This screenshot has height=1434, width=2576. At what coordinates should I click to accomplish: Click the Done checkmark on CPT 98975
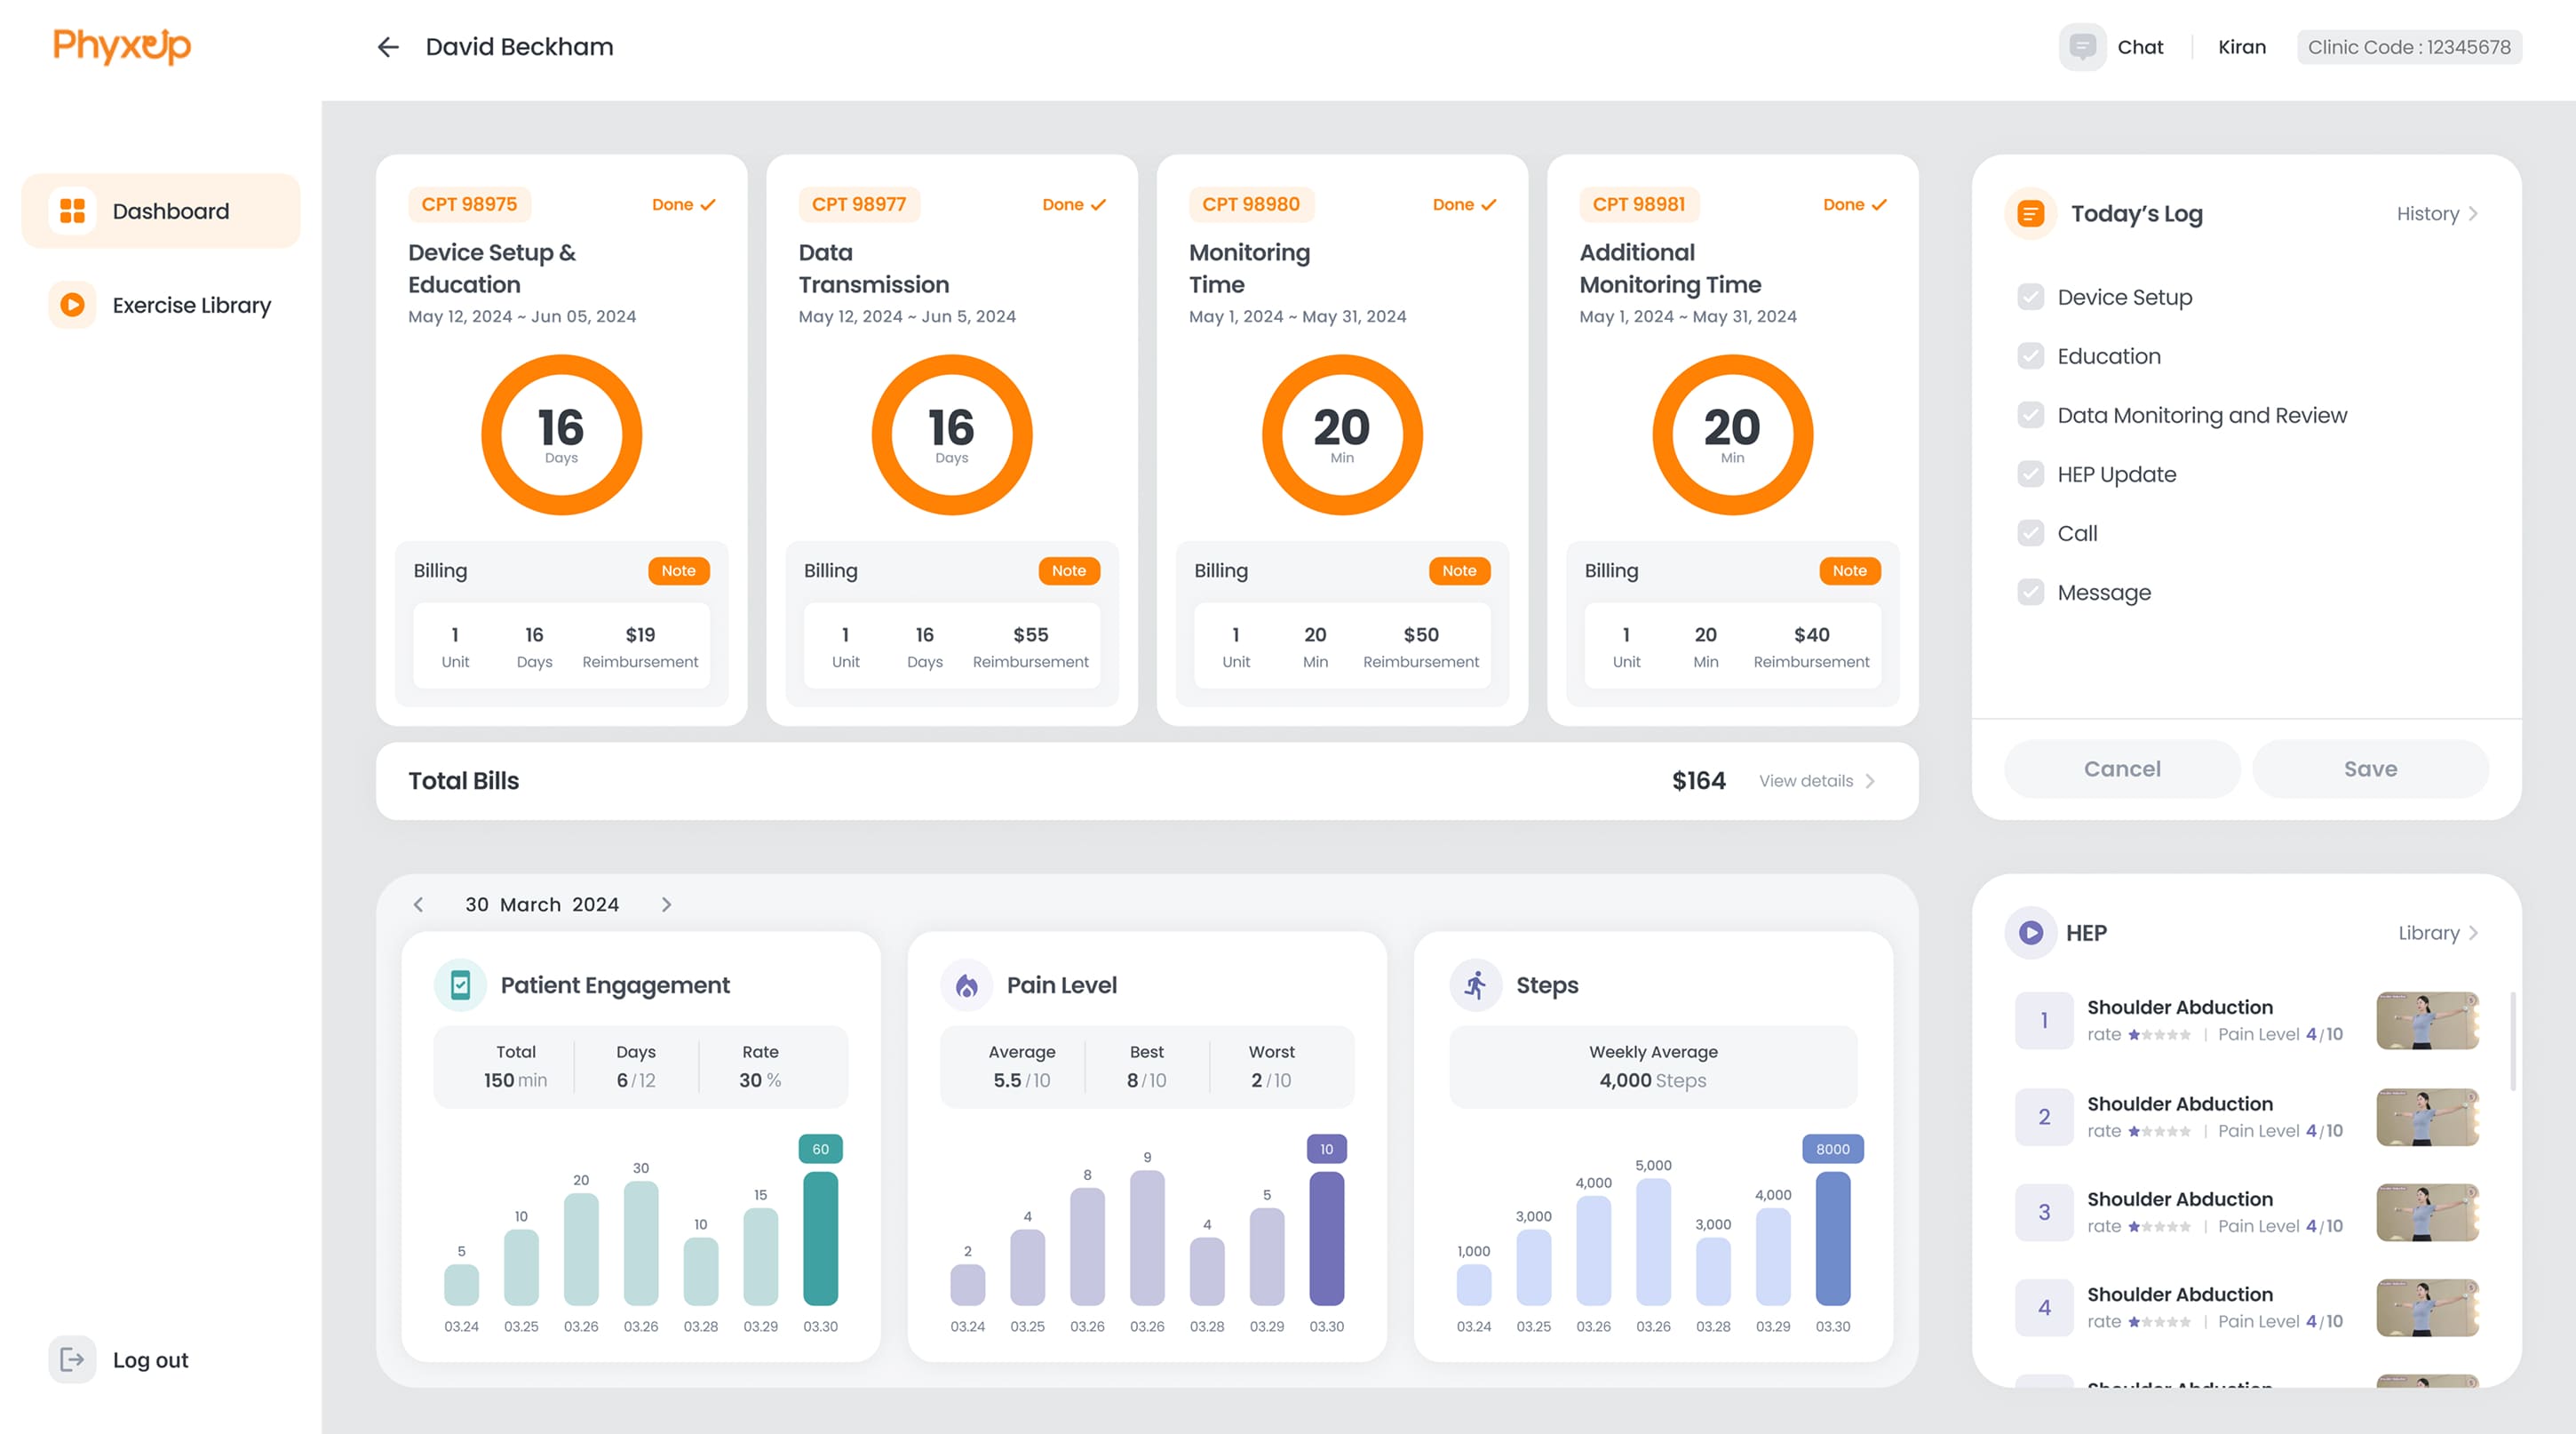(x=708, y=205)
